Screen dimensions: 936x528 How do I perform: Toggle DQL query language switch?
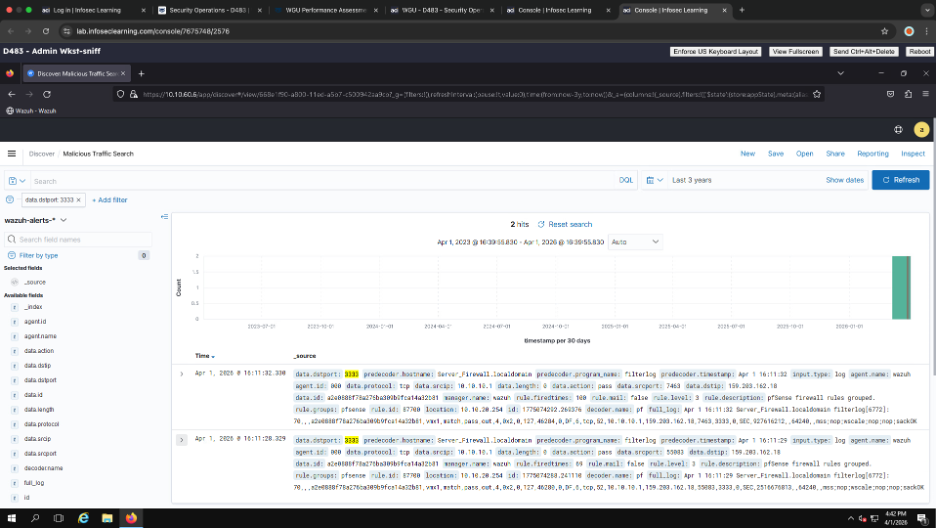[x=625, y=180]
